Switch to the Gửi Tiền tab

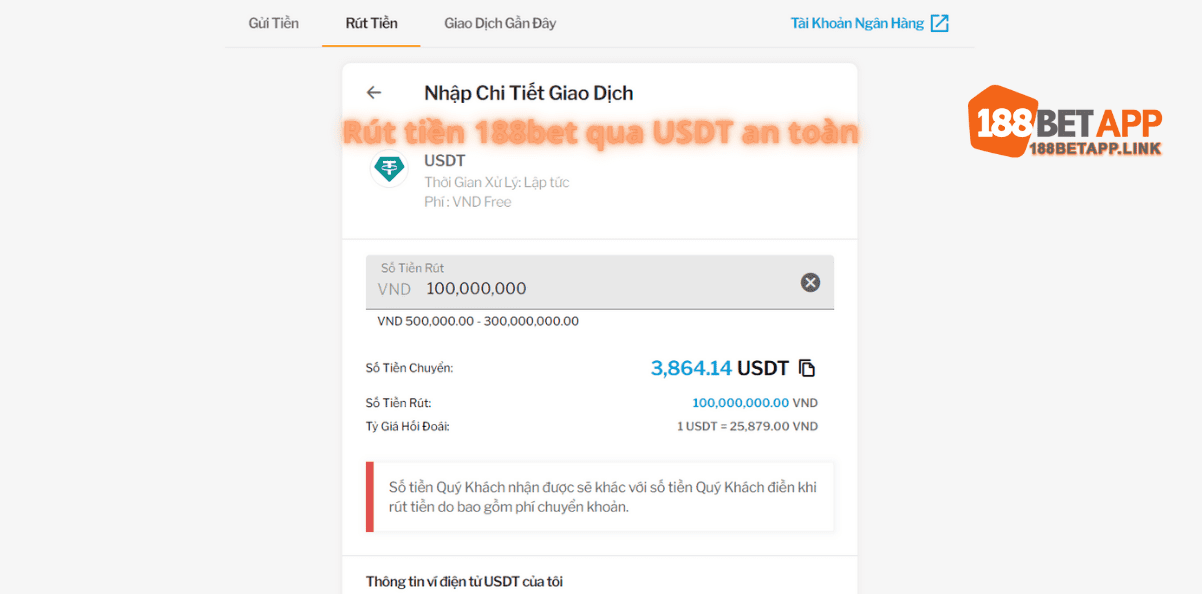pyautogui.click(x=274, y=23)
